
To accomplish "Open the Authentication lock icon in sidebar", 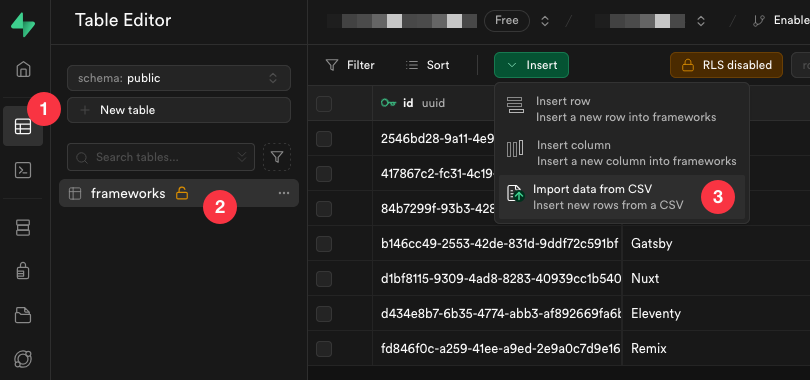I will click(x=23, y=270).
